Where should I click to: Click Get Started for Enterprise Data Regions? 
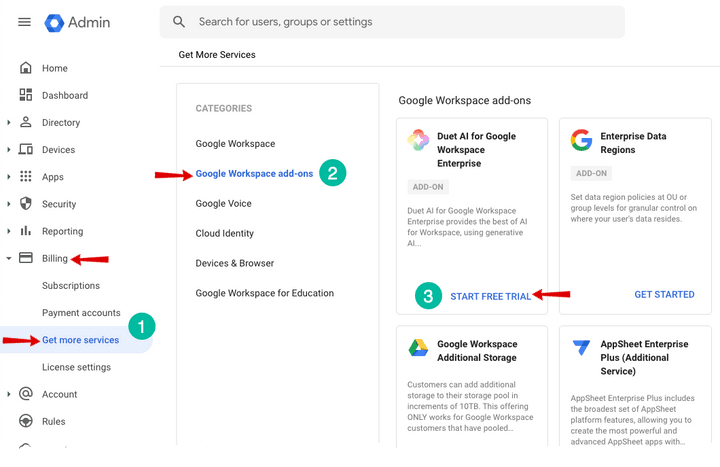664,295
